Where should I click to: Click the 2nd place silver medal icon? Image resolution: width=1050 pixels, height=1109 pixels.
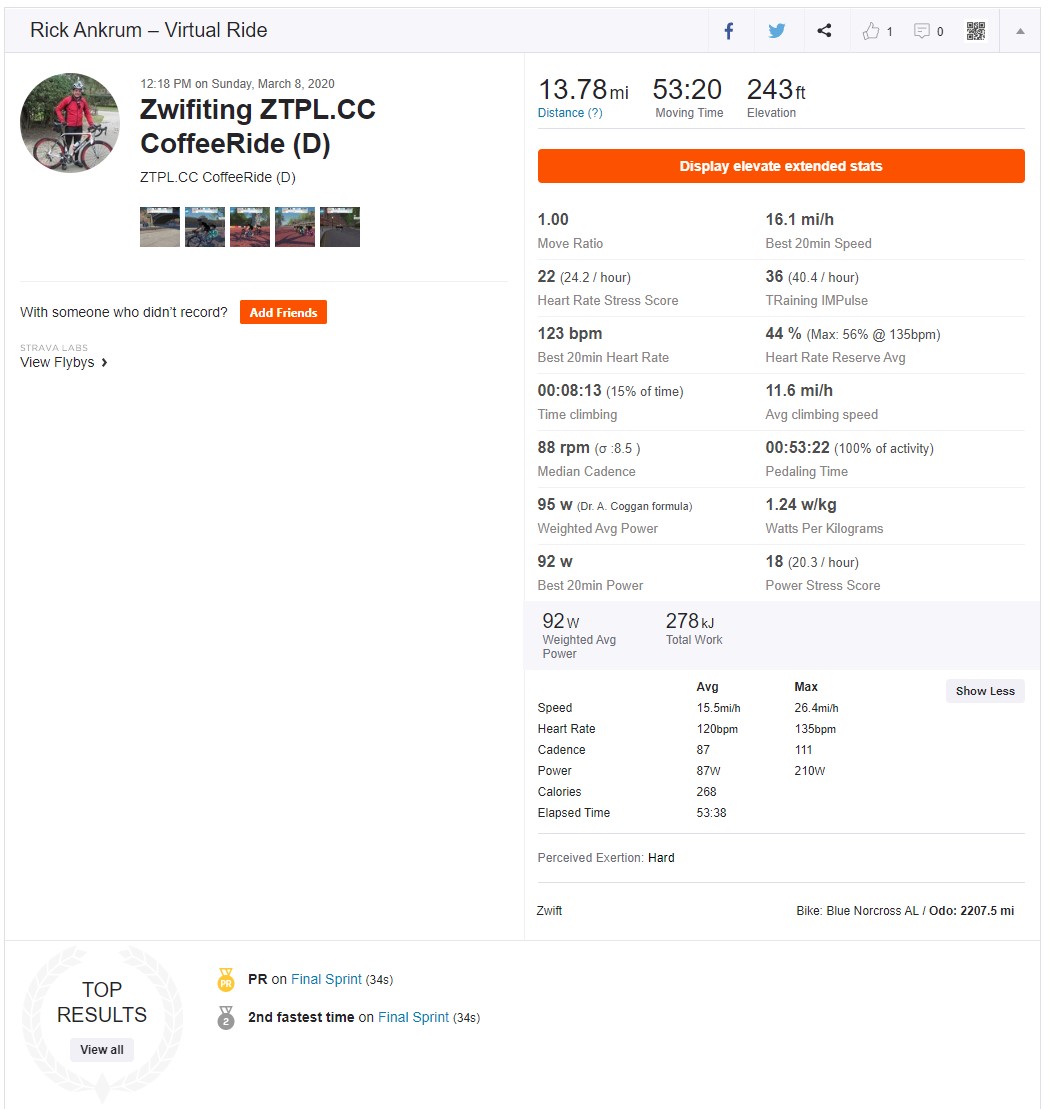[226, 1018]
